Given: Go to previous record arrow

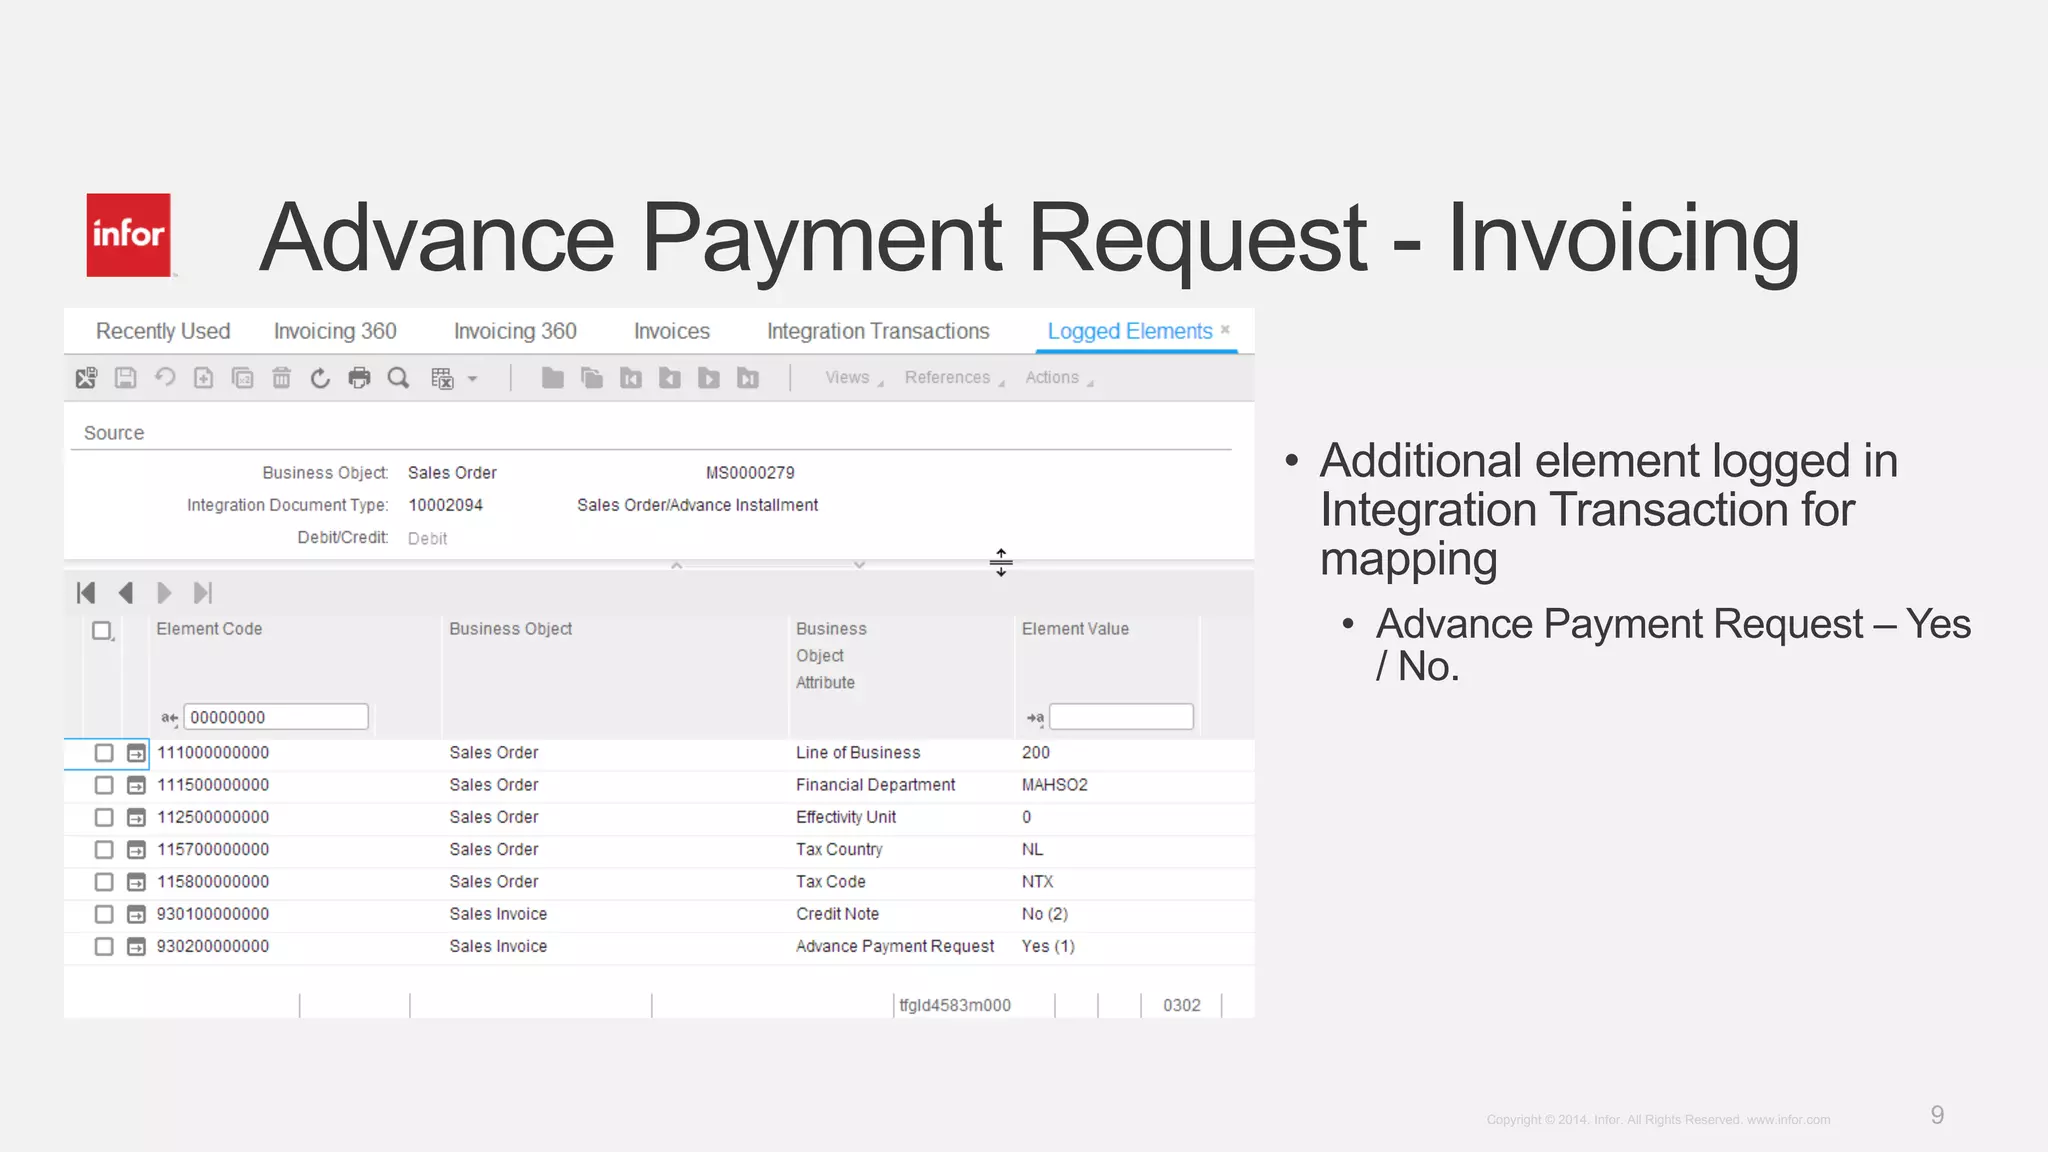Looking at the screenshot, I should click(x=126, y=593).
